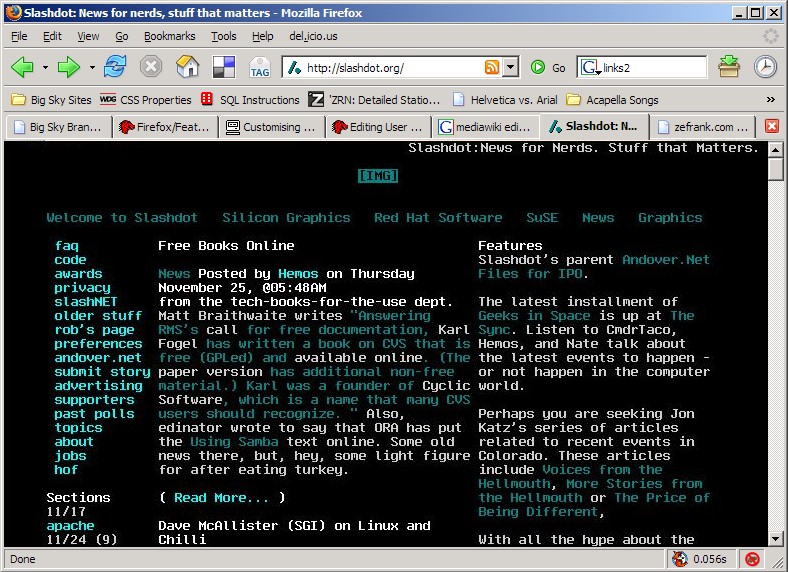
Task: Expand the Forward button history dropdown
Action: (92, 67)
